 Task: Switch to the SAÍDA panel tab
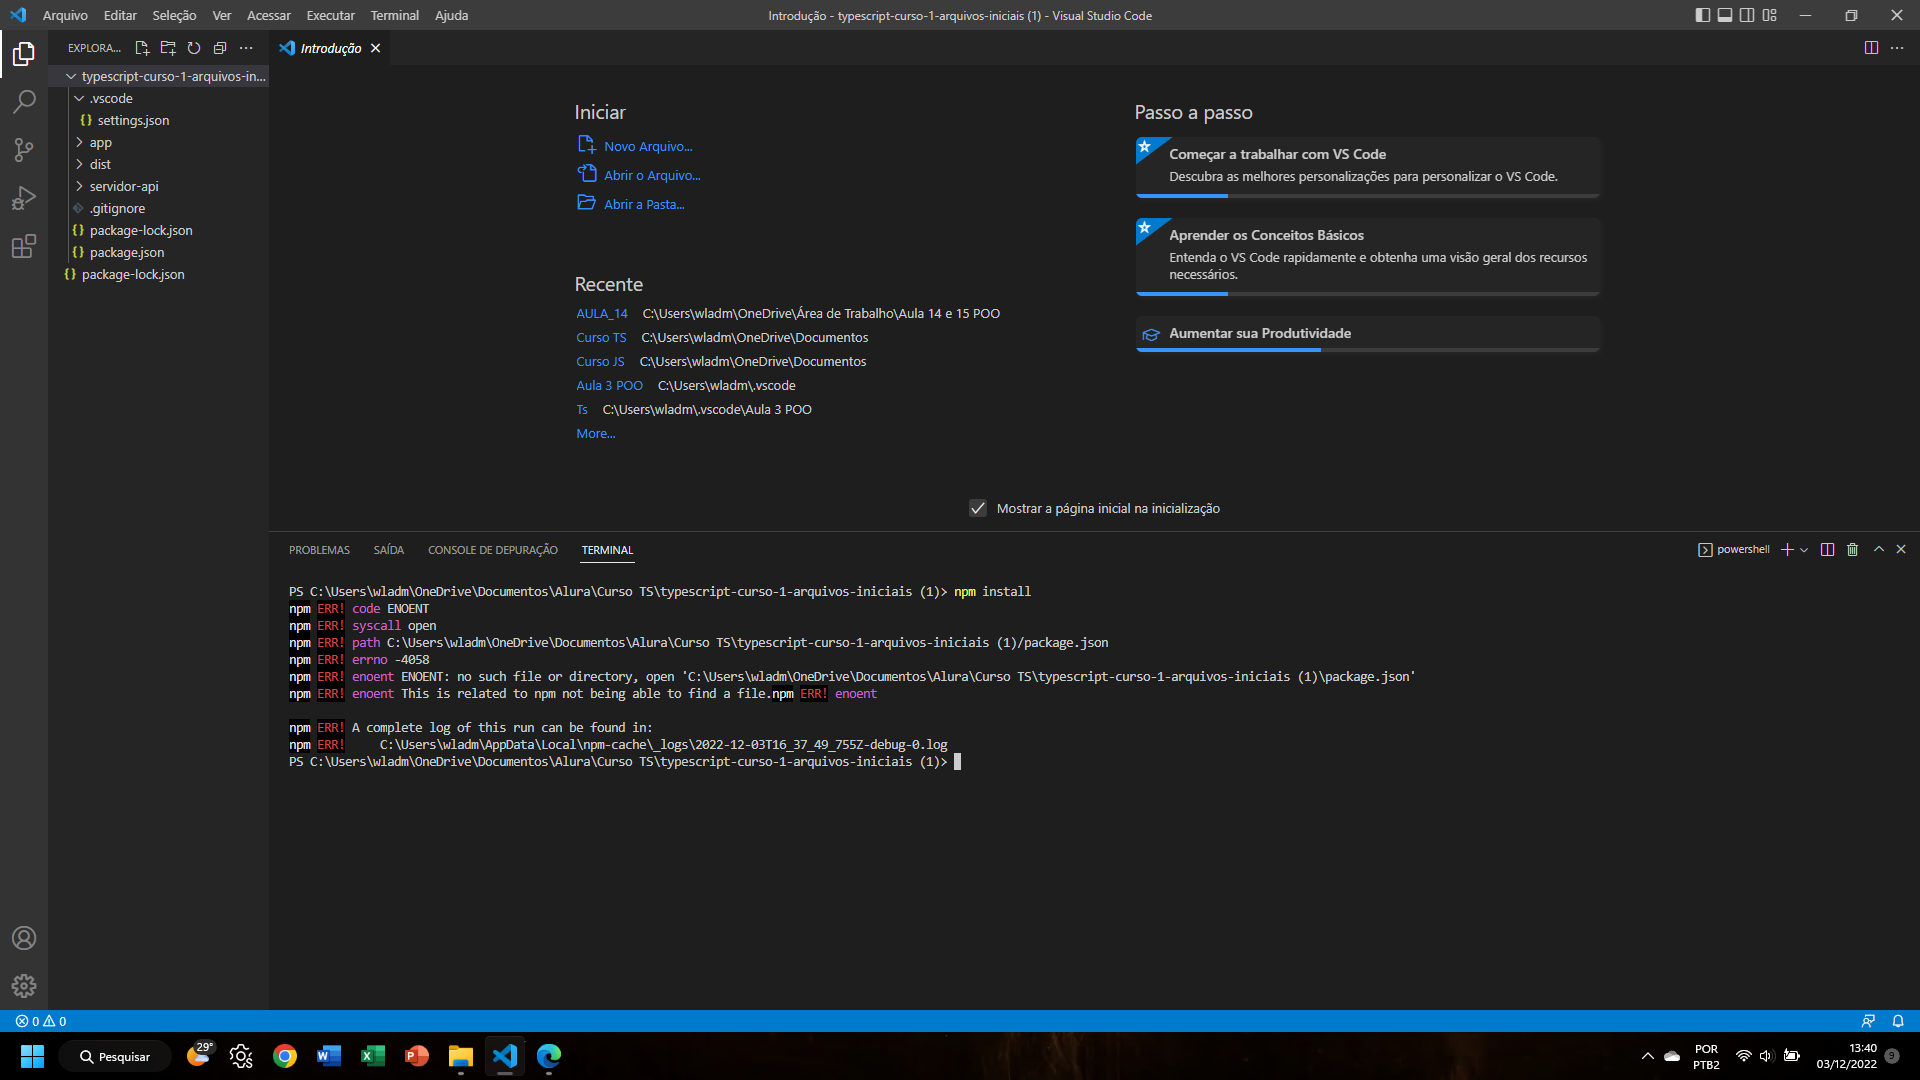(x=388, y=550)
